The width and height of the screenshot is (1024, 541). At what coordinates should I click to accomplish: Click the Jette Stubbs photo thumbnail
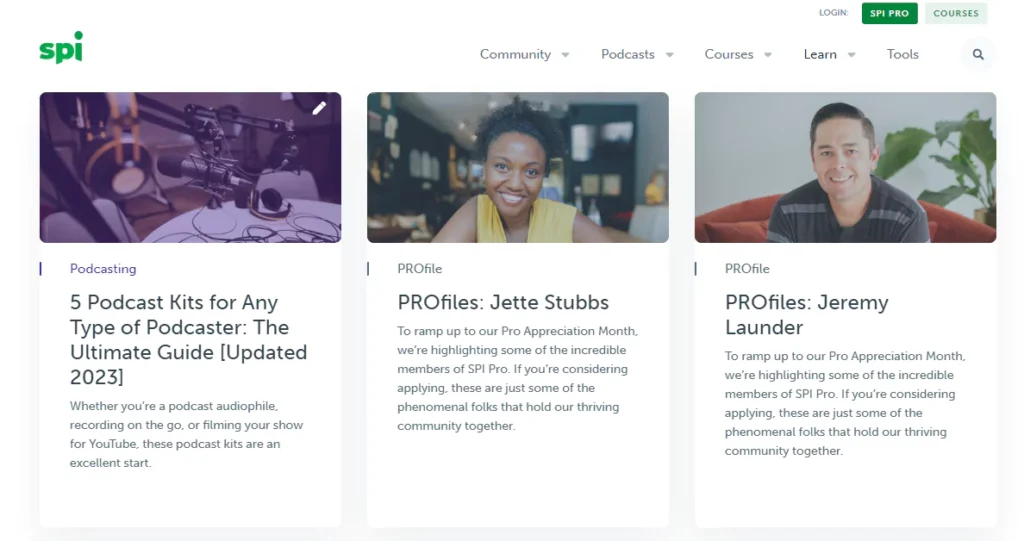point(518,167)
